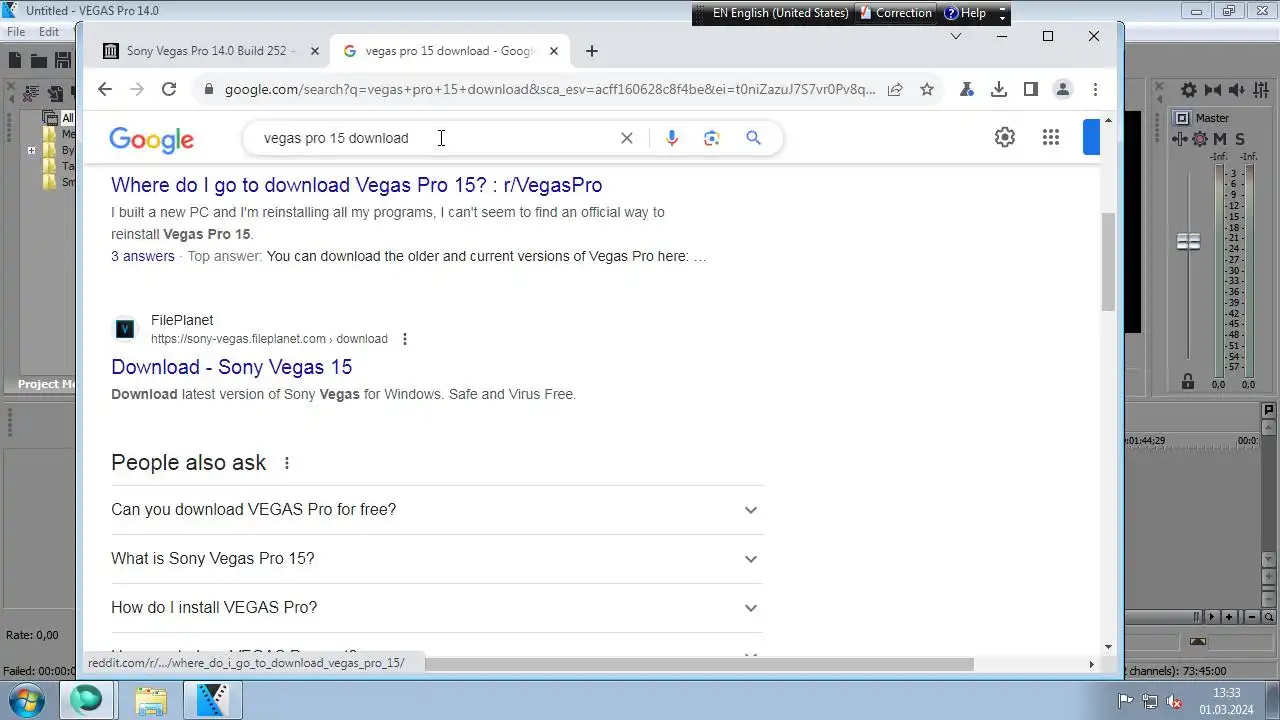The width and height of the screenshot is (1280, 720).
Task: Click the Google logo
Action: tap(151, 139)
